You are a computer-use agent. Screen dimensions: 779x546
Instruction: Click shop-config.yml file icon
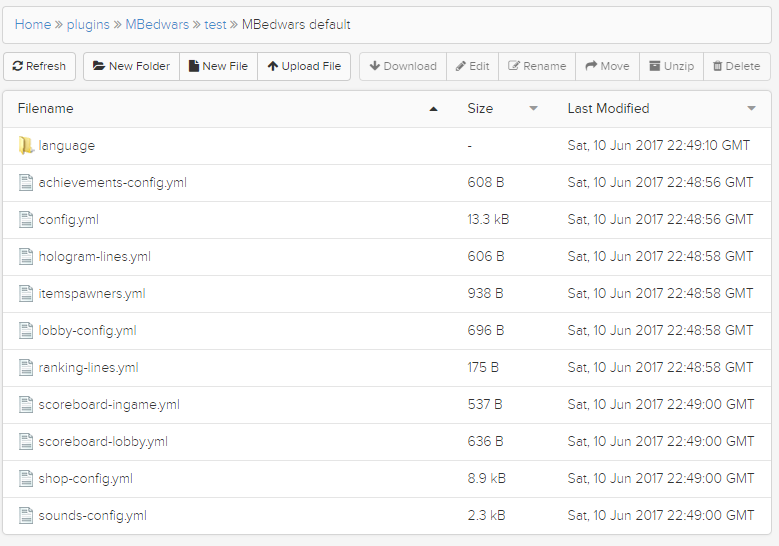point(26,478)
